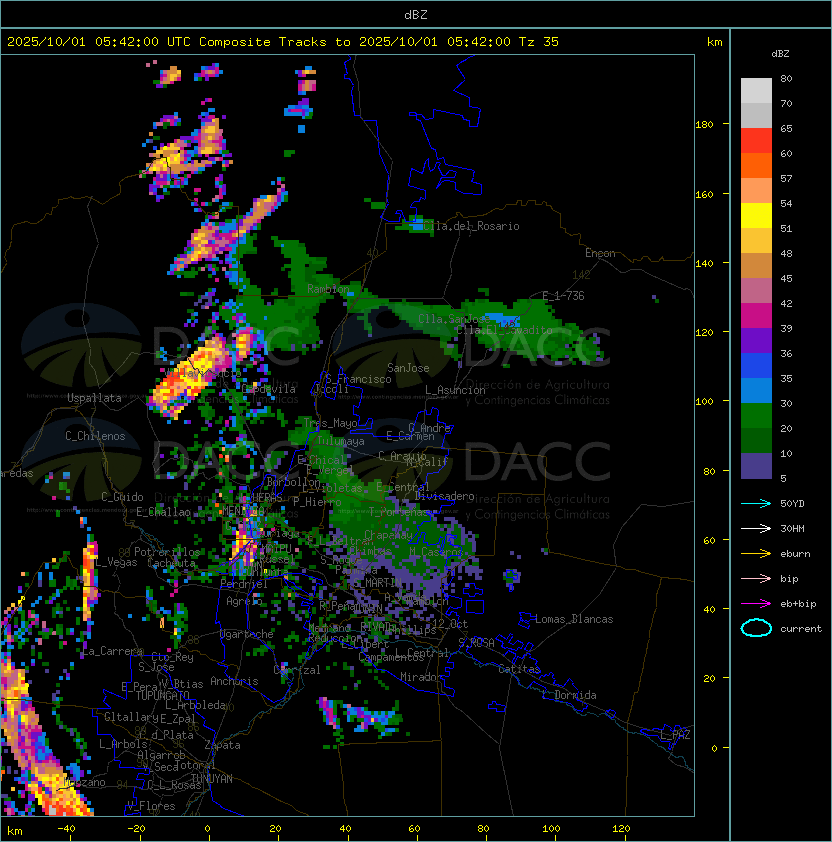Viewport: 832px width, 842px height.
Task: Click the 'dBZ' label above color scale
Action: (780, 54)
